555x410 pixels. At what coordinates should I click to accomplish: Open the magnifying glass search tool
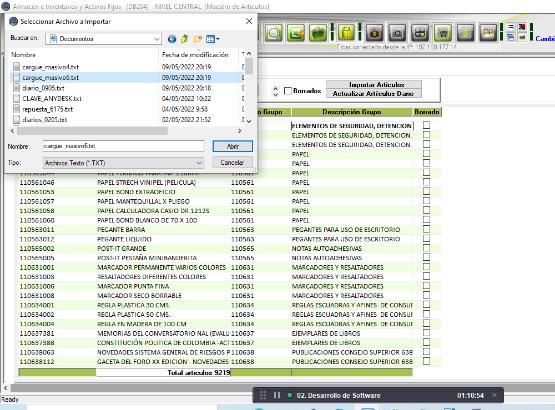tap(274, 33)
